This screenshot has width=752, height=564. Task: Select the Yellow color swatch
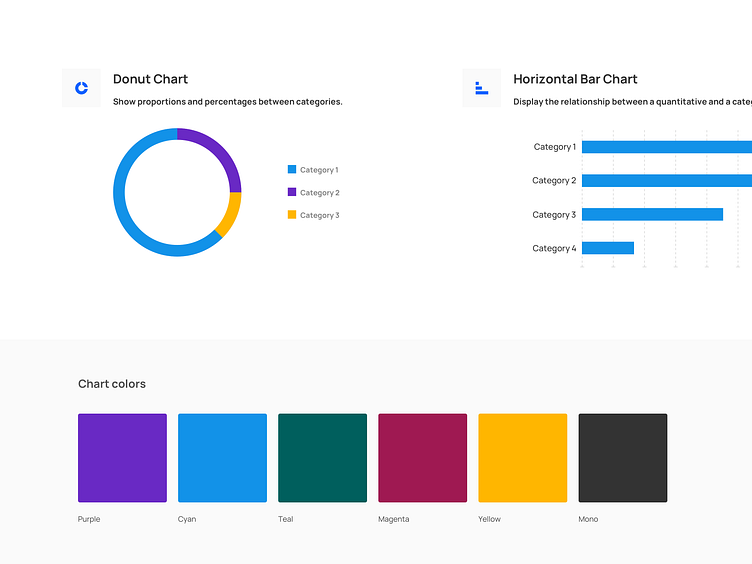[x=522, y=458]
